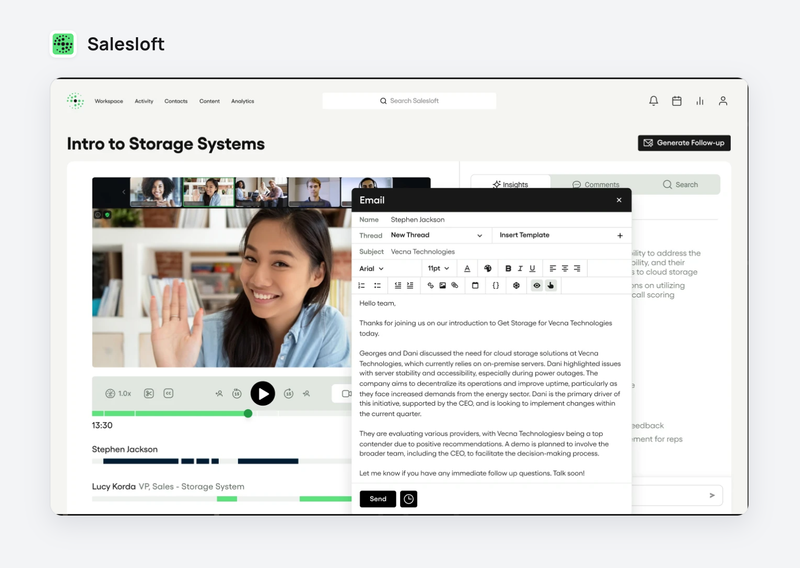This screenshot has height=568, width=800.
Task: Click the crosshair target icon in the email toolbar
Action: pyautogui.click(x=516, y=285)
